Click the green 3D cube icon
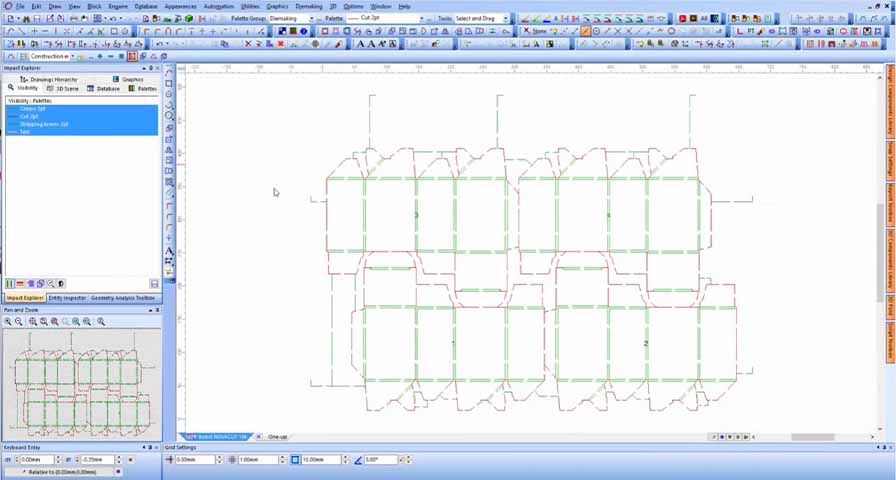The height and width of the screenshot is (480, 896). (189, 18)
